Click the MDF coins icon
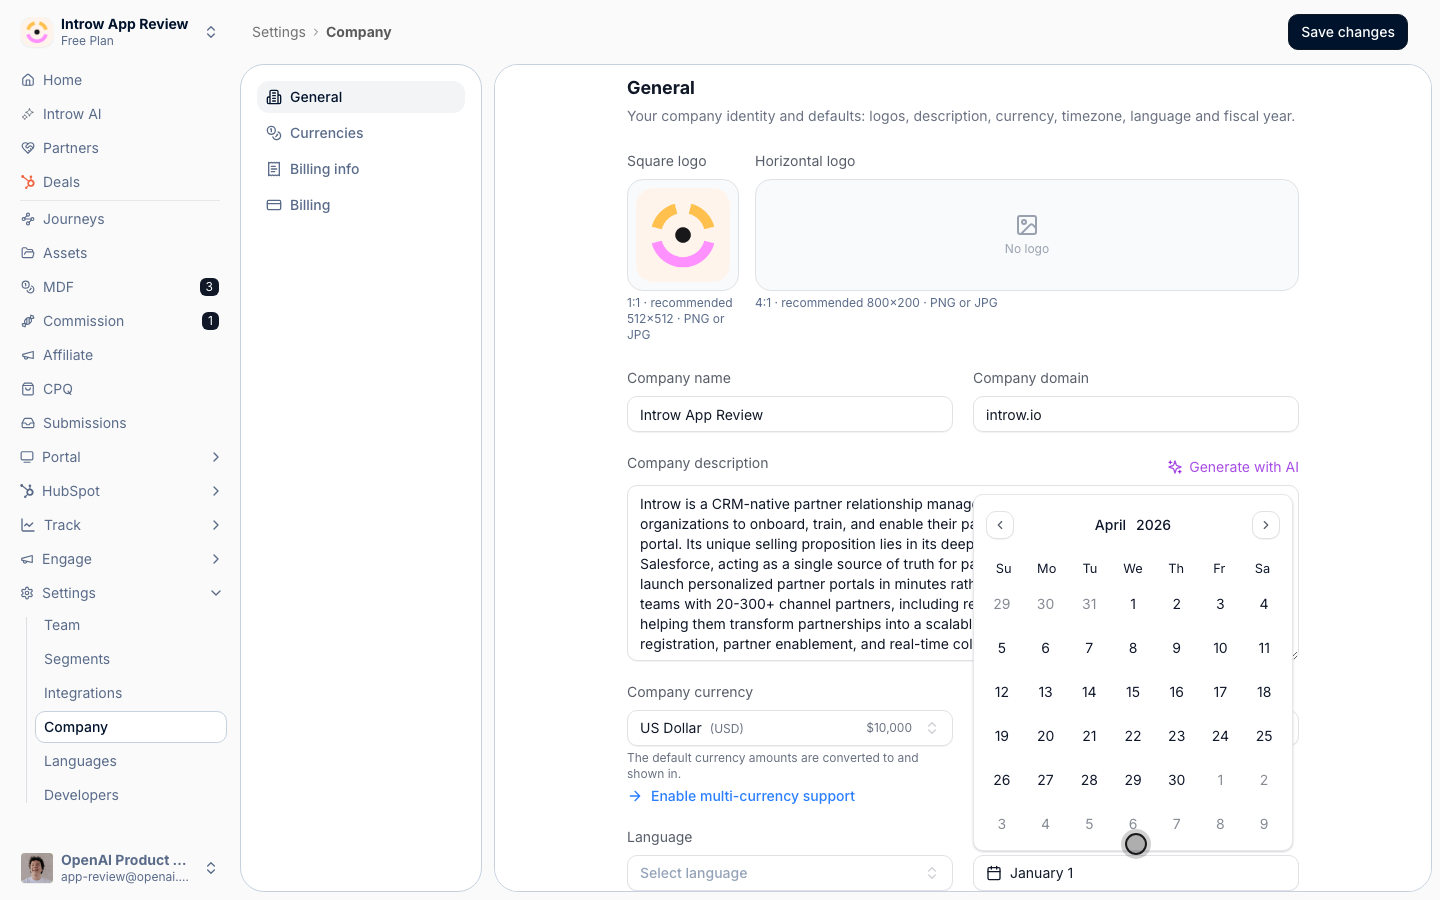1440x900 pixels. tap(28, 287)
